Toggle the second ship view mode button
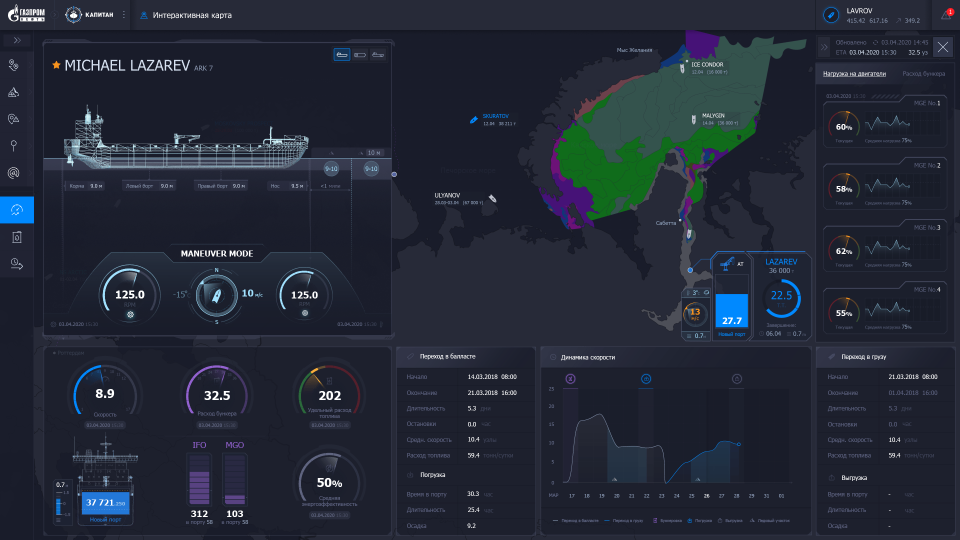The height and width of the screenshot is (540, 960). 359,55
